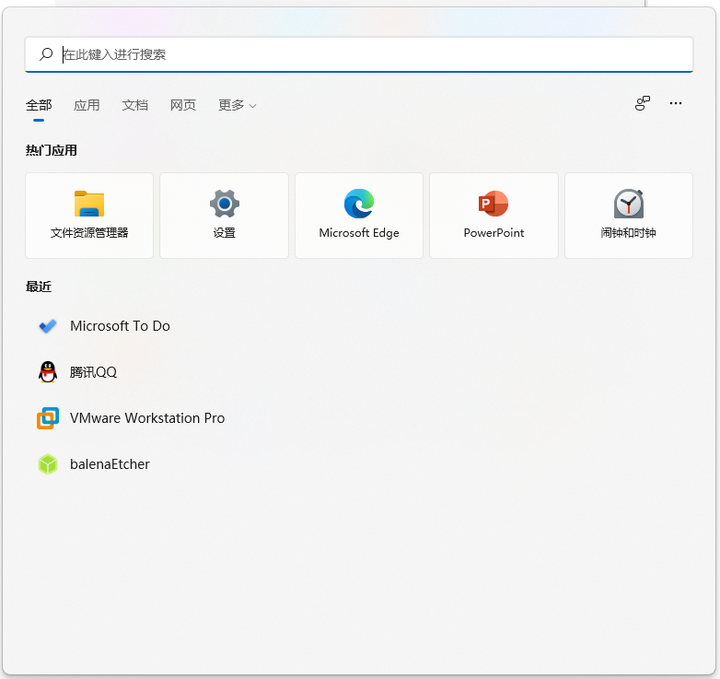
Task: Open the 设置 gear icon
Action: pos(224,203)
